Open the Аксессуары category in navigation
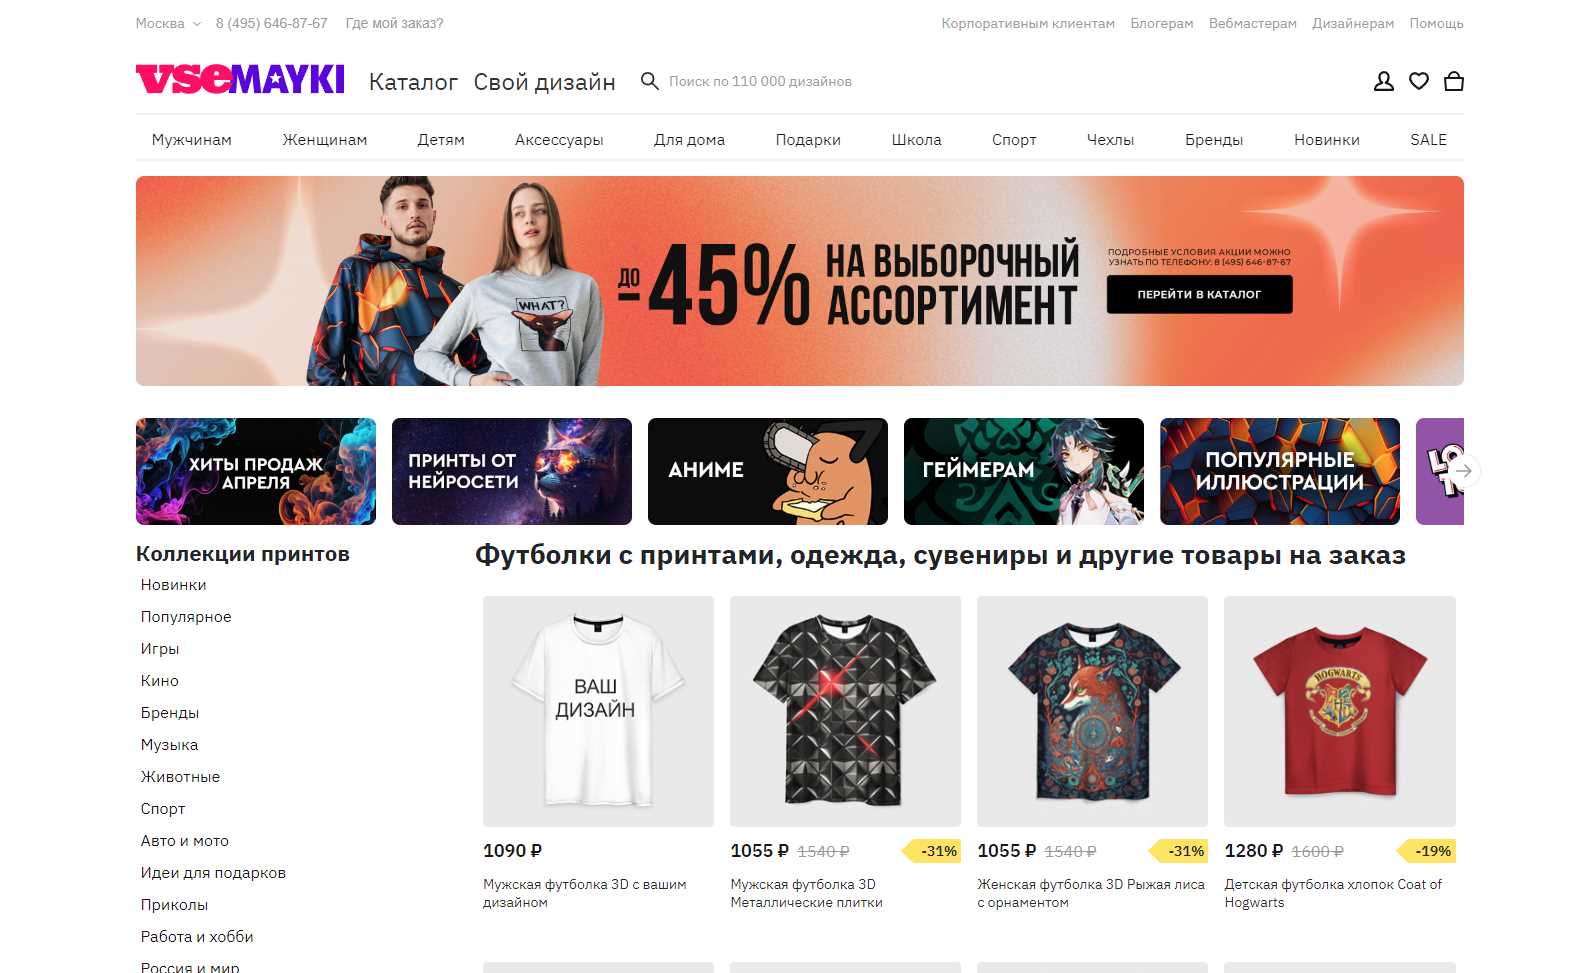 coord(559,140)
